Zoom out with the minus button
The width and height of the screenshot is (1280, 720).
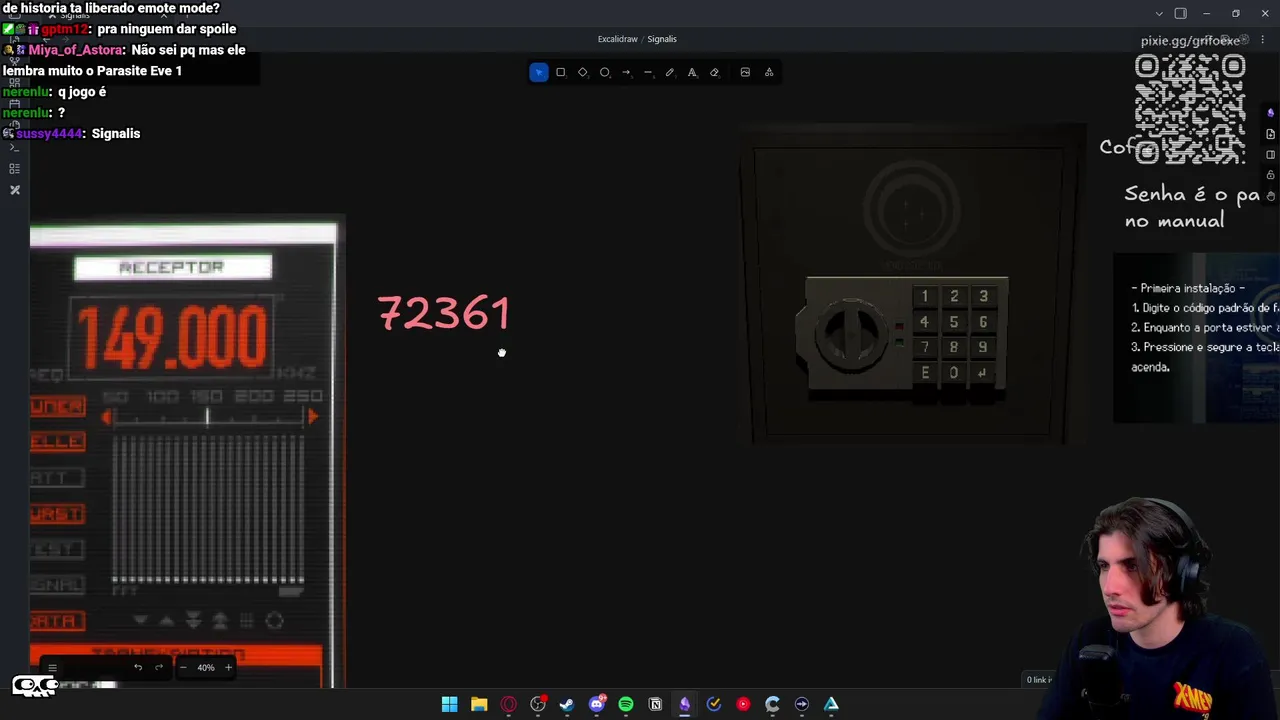click(183, 667)
